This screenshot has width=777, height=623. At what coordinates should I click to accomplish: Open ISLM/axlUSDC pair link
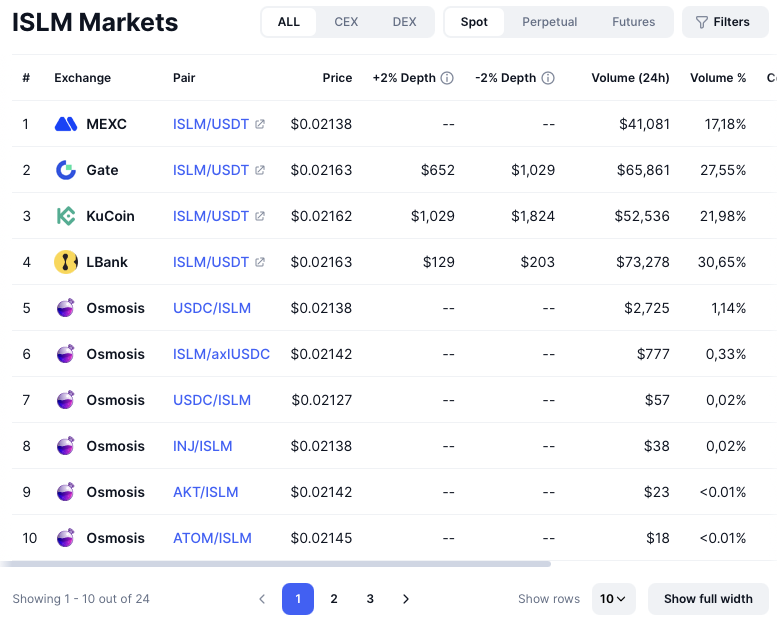[x=221, y=354]
